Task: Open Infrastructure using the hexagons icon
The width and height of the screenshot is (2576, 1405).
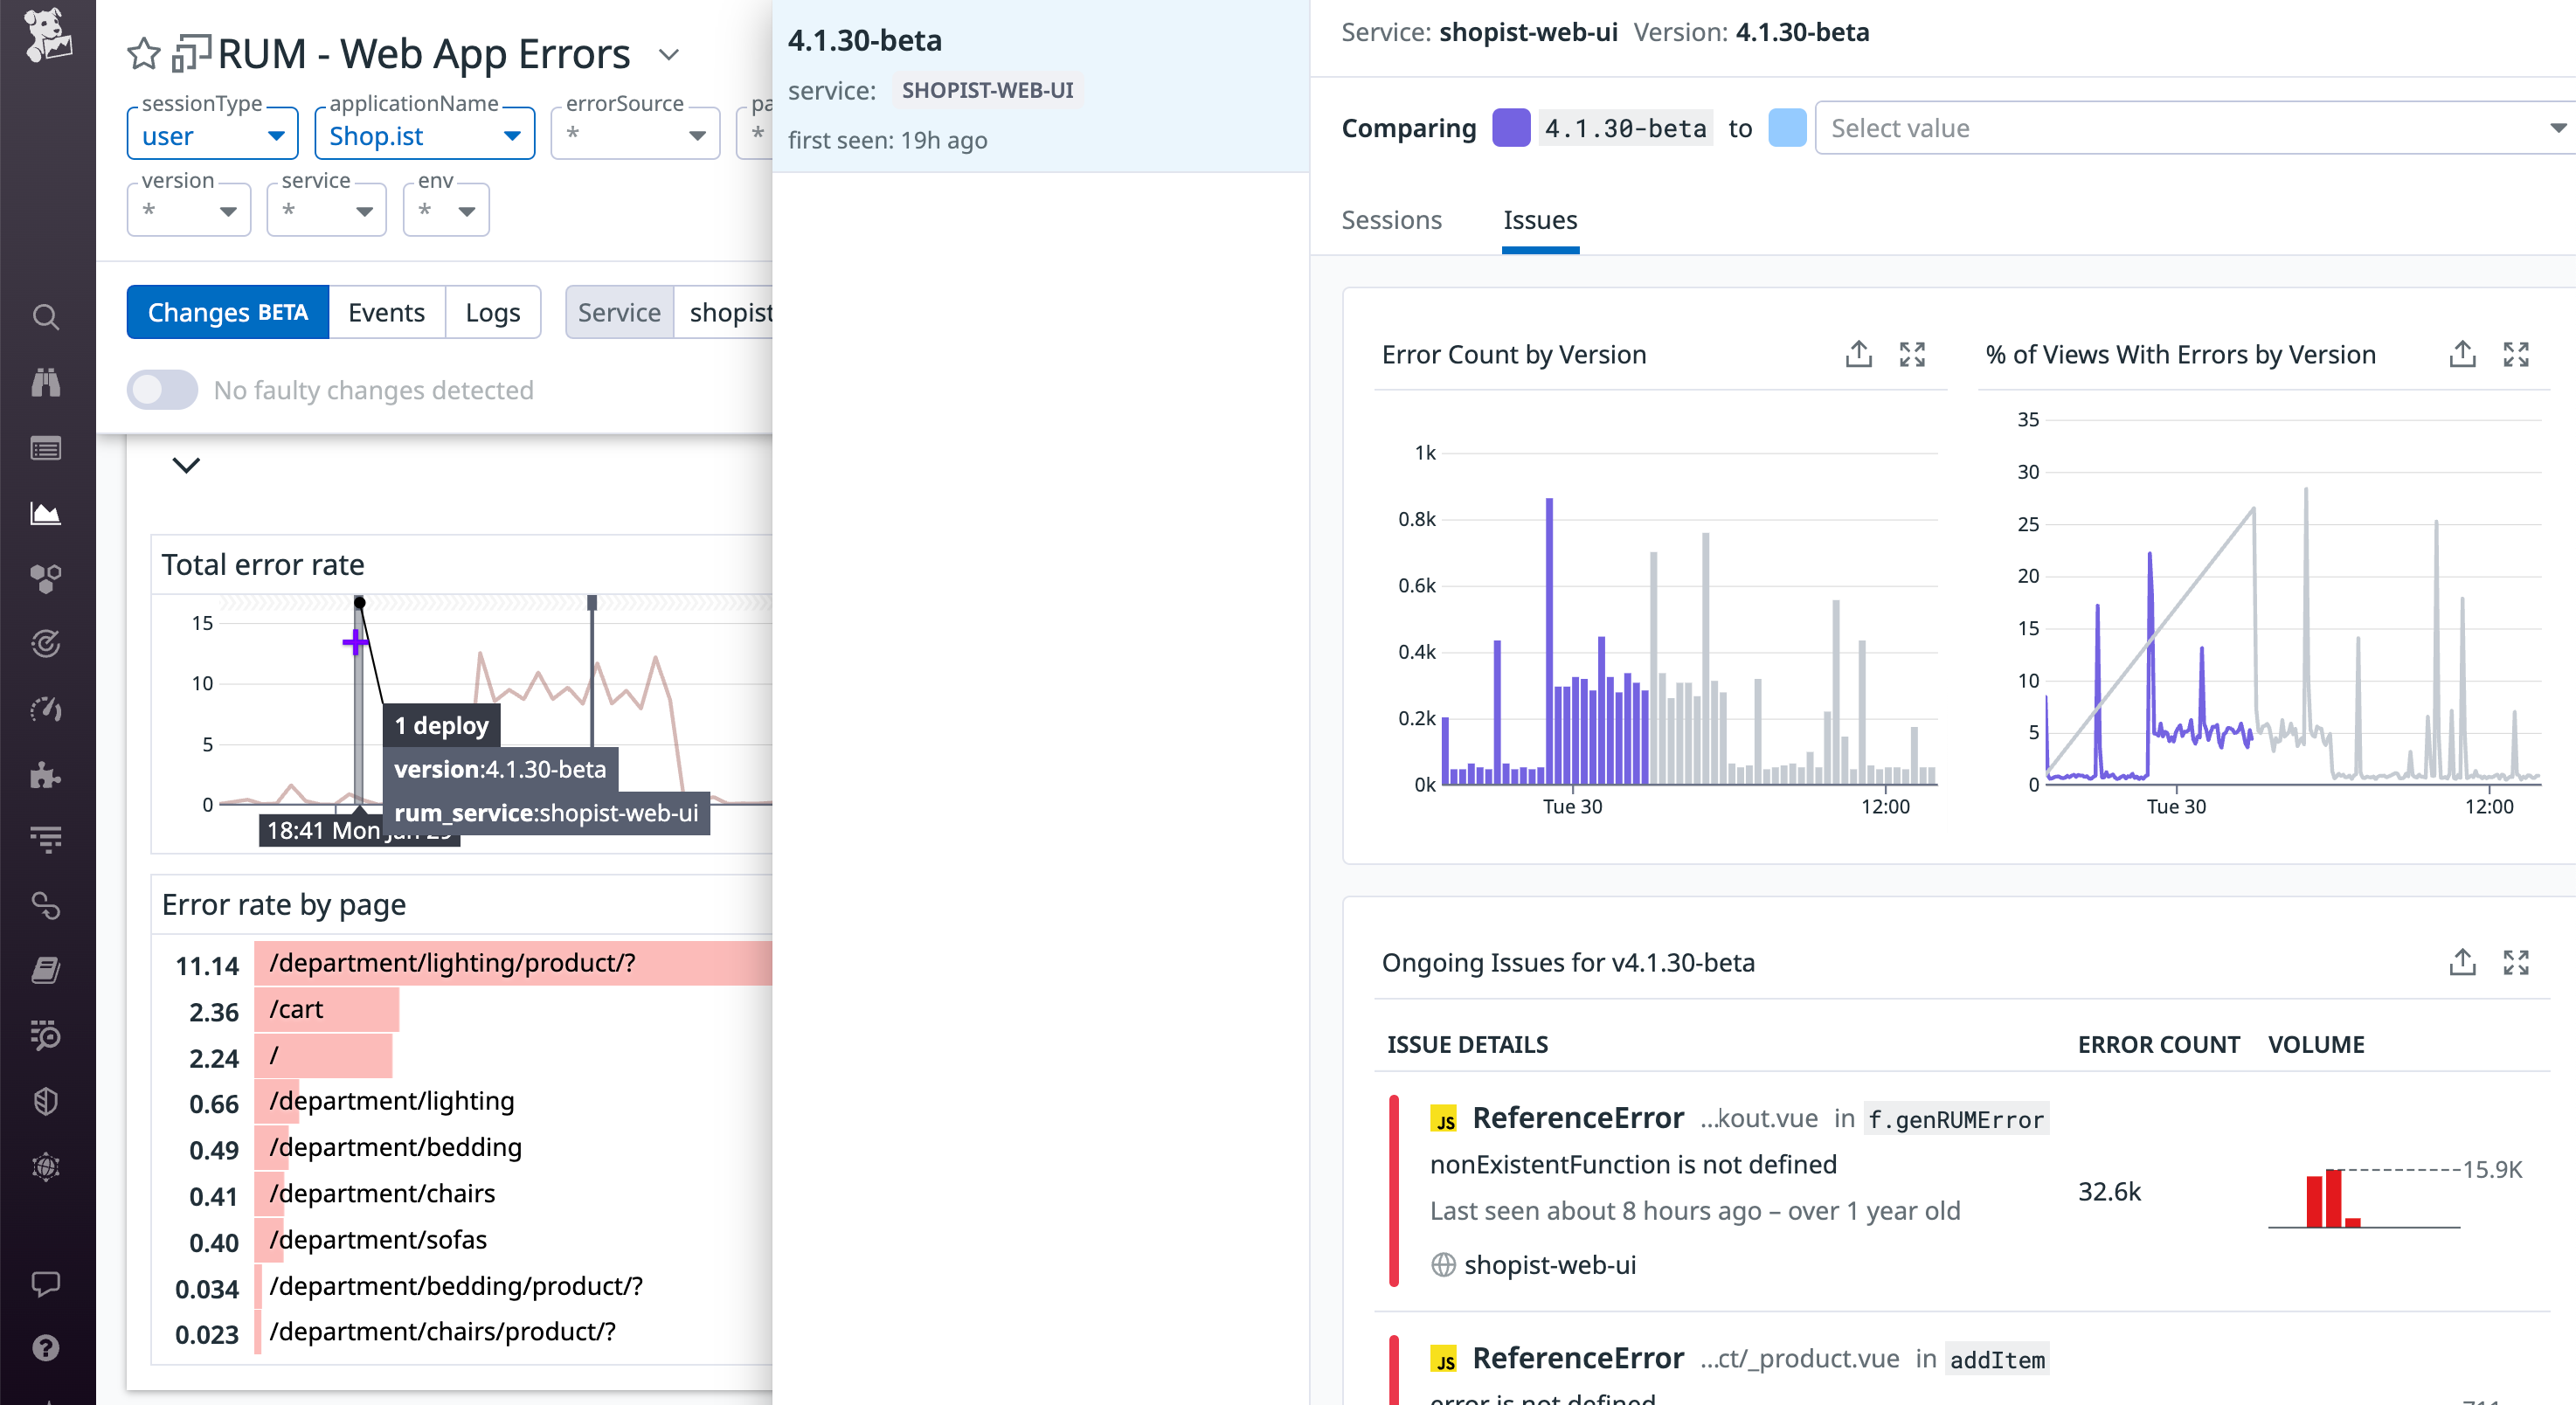Action: pos(46,578)
